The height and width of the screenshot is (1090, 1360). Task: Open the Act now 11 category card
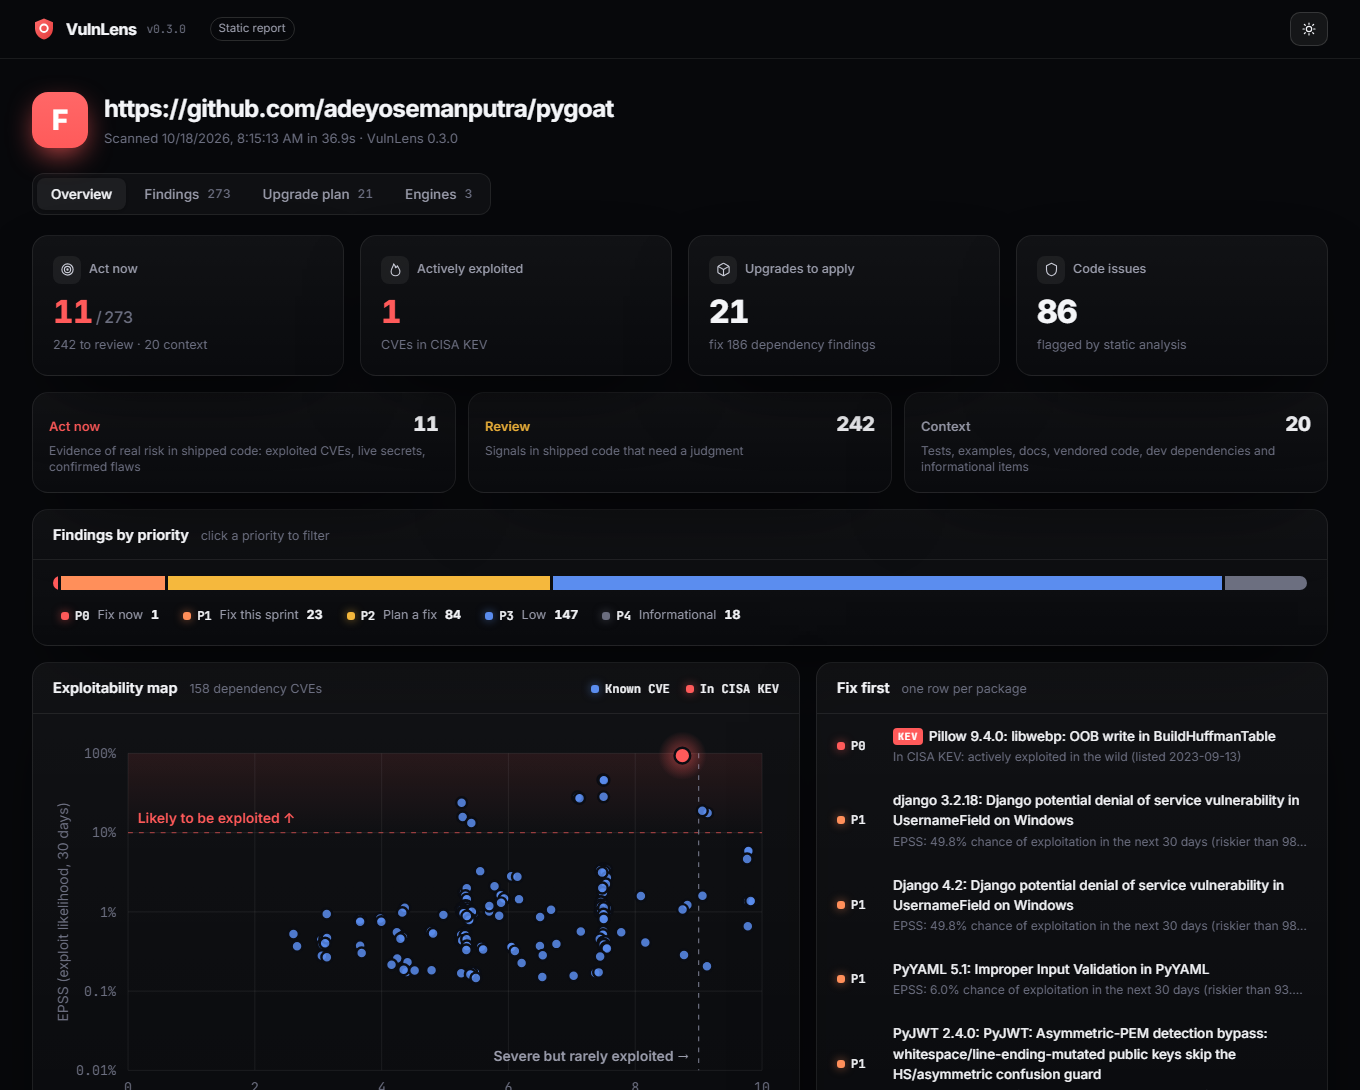pyautogui.click(x=244, y=442)
